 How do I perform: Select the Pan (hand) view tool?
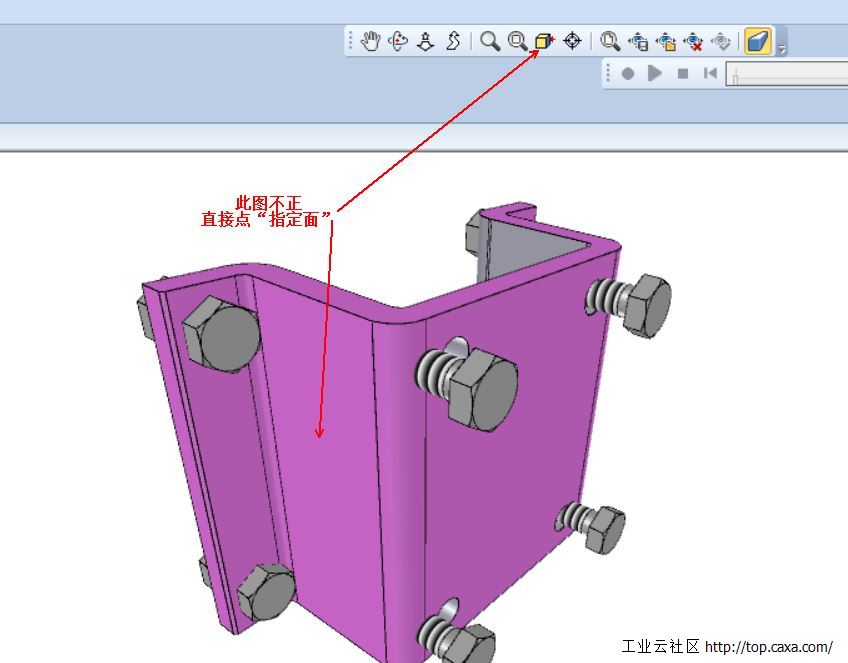(x=371, y=41)
